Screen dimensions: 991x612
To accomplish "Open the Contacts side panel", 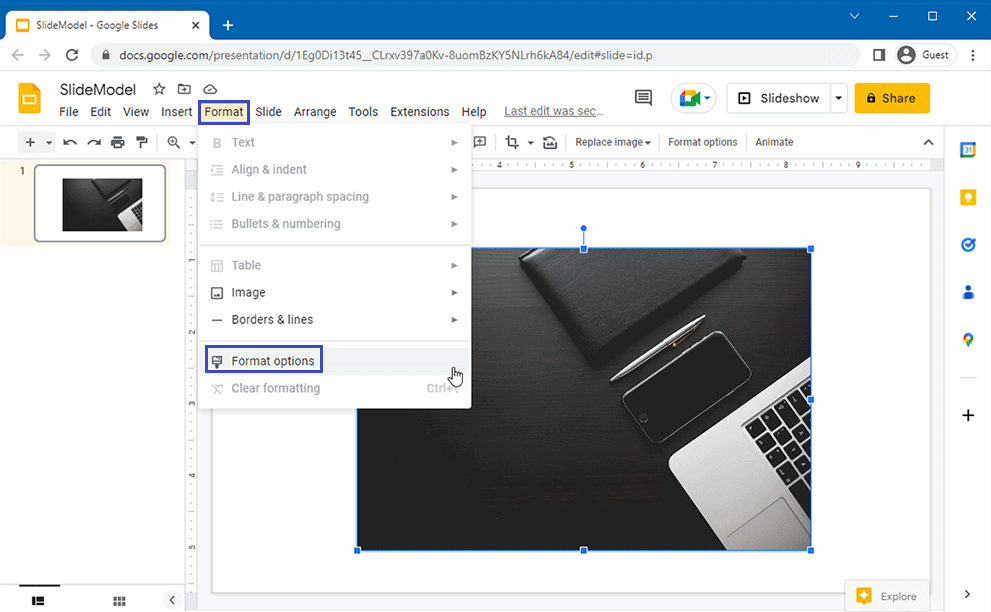I will tap(967, 292).
